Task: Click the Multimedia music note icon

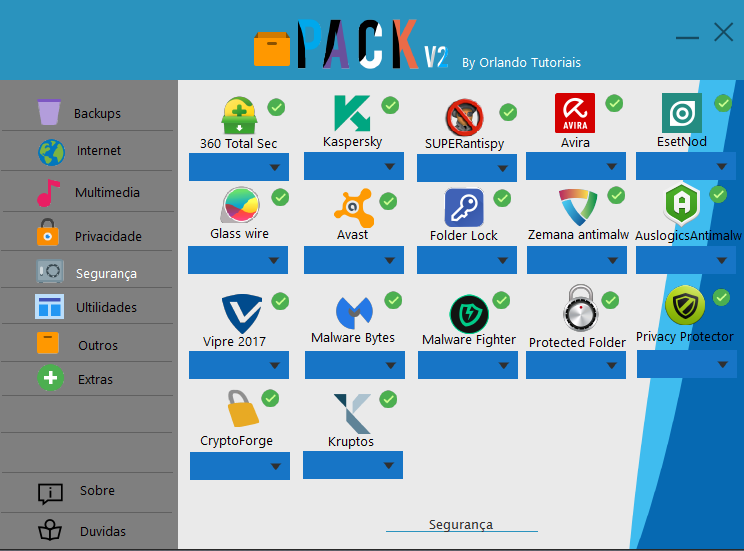Action: (48, 193)
